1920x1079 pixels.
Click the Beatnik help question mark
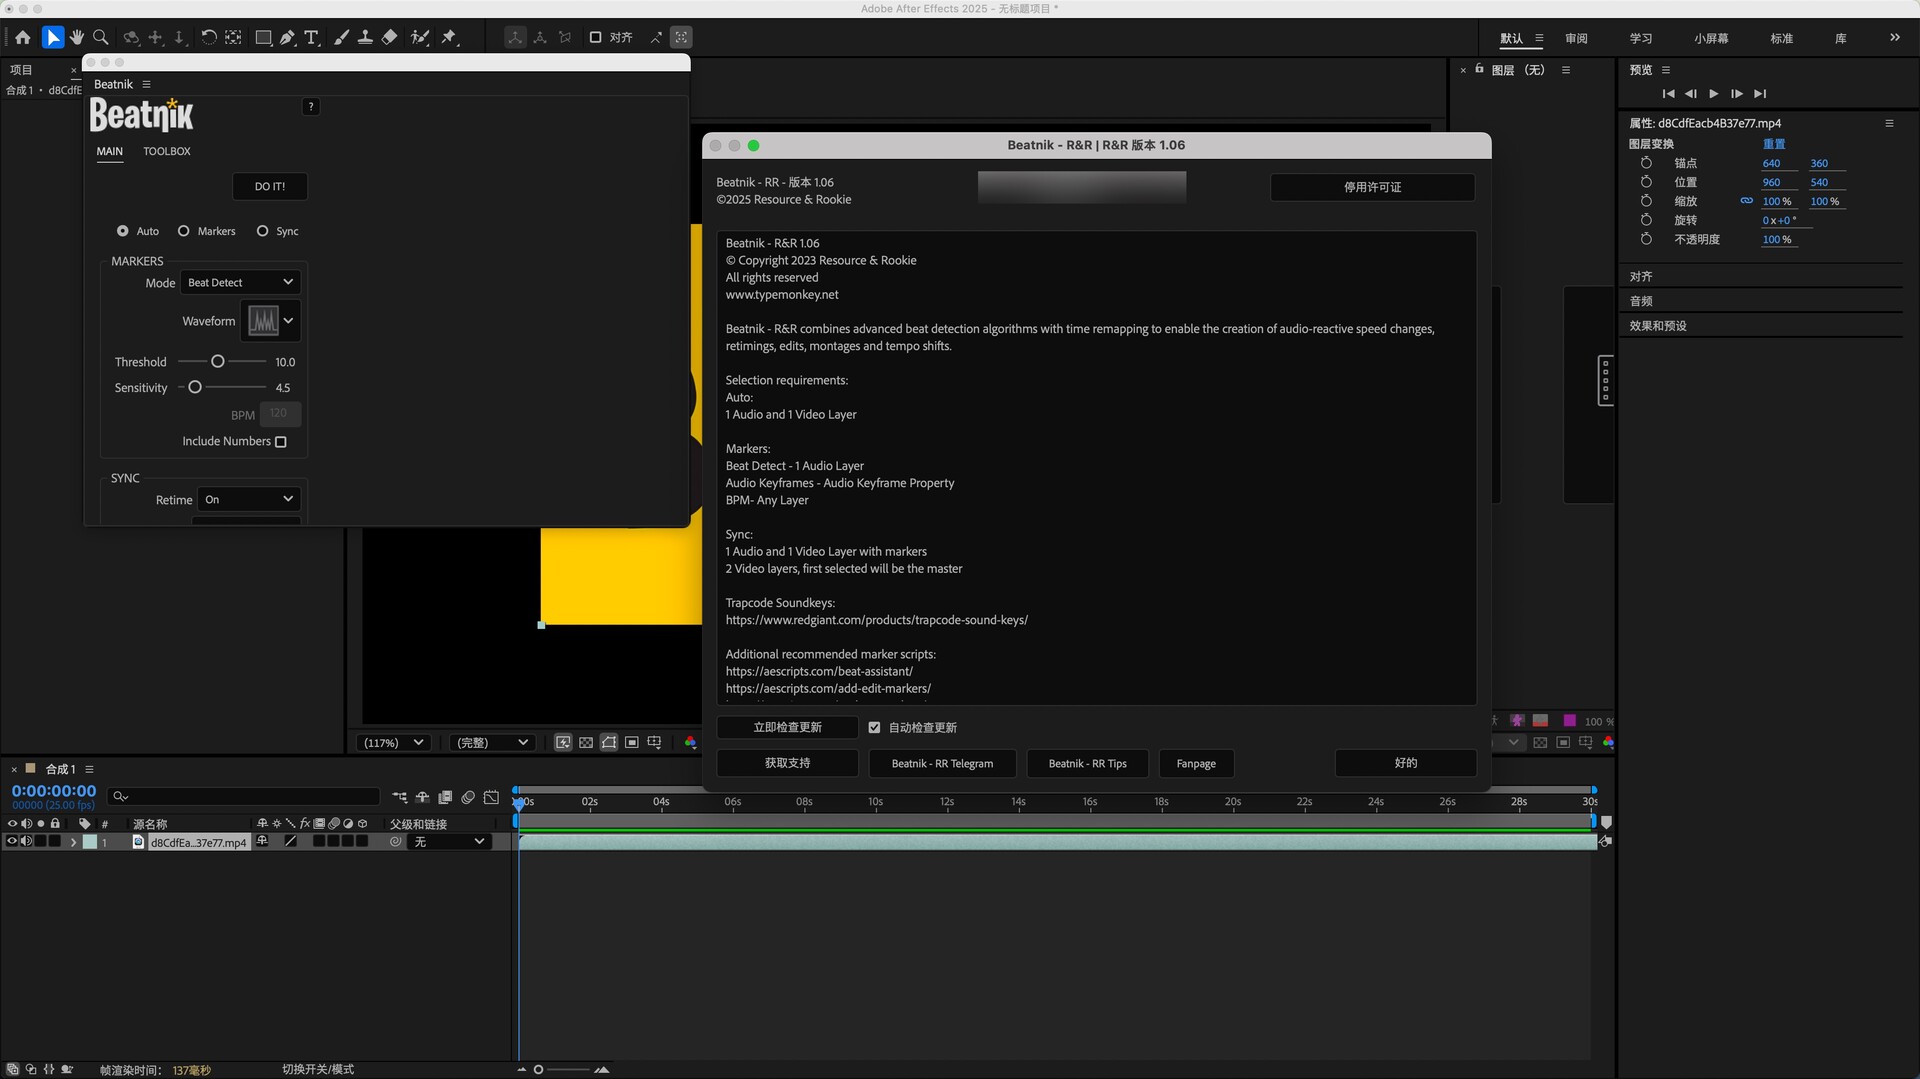(311, 107)
